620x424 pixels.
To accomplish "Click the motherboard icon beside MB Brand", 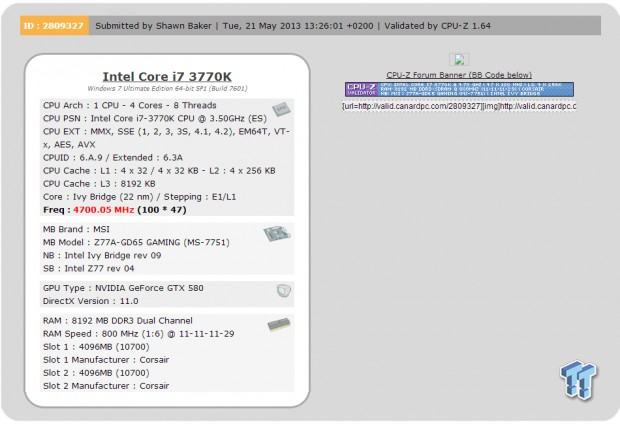I will click(x=277, y=234).
